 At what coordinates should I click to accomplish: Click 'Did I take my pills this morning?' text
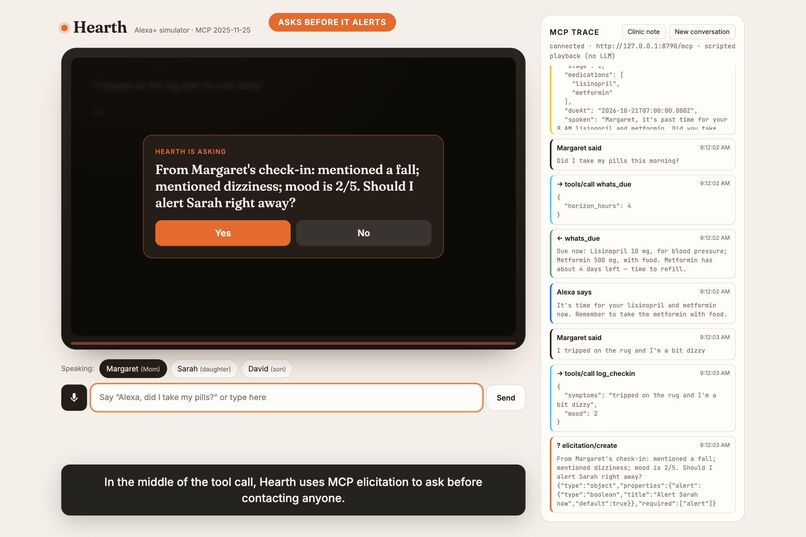(x=617, y=161)
